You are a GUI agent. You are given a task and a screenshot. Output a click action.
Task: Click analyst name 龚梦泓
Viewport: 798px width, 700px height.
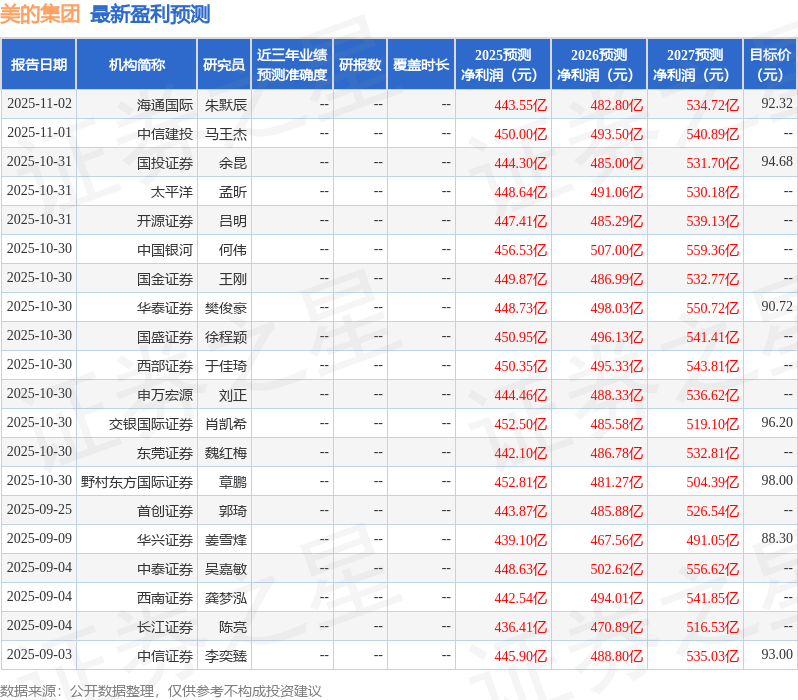tap(226, 598)
